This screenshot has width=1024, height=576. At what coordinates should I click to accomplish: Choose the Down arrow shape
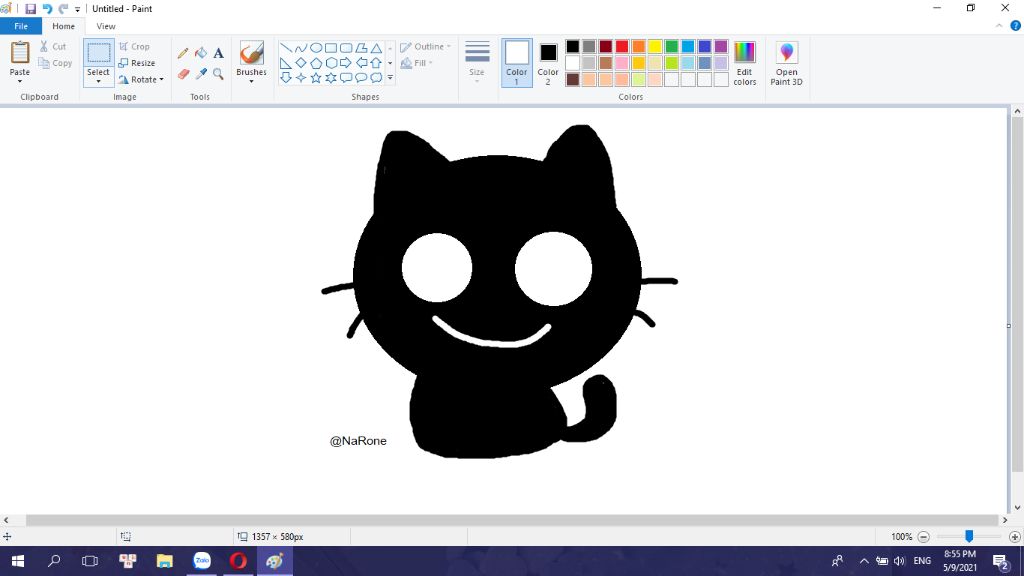pos(285,78)
